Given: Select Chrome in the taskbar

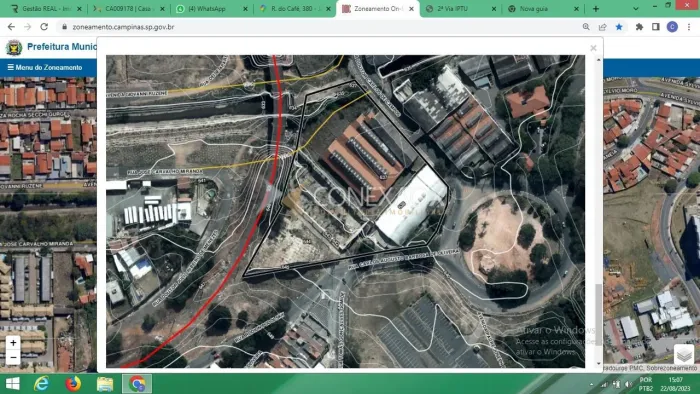Looking at the screenshot, I should (137, 384).
